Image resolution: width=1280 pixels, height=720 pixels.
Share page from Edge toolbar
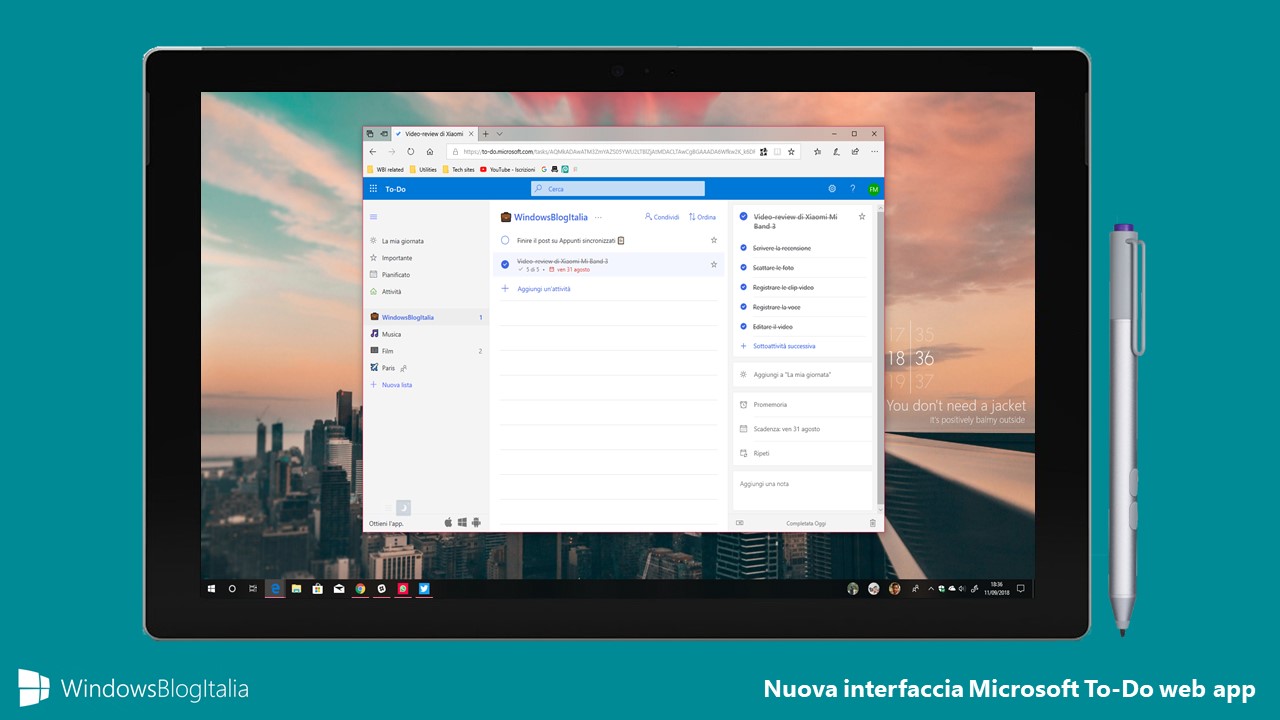pos(855,152)
